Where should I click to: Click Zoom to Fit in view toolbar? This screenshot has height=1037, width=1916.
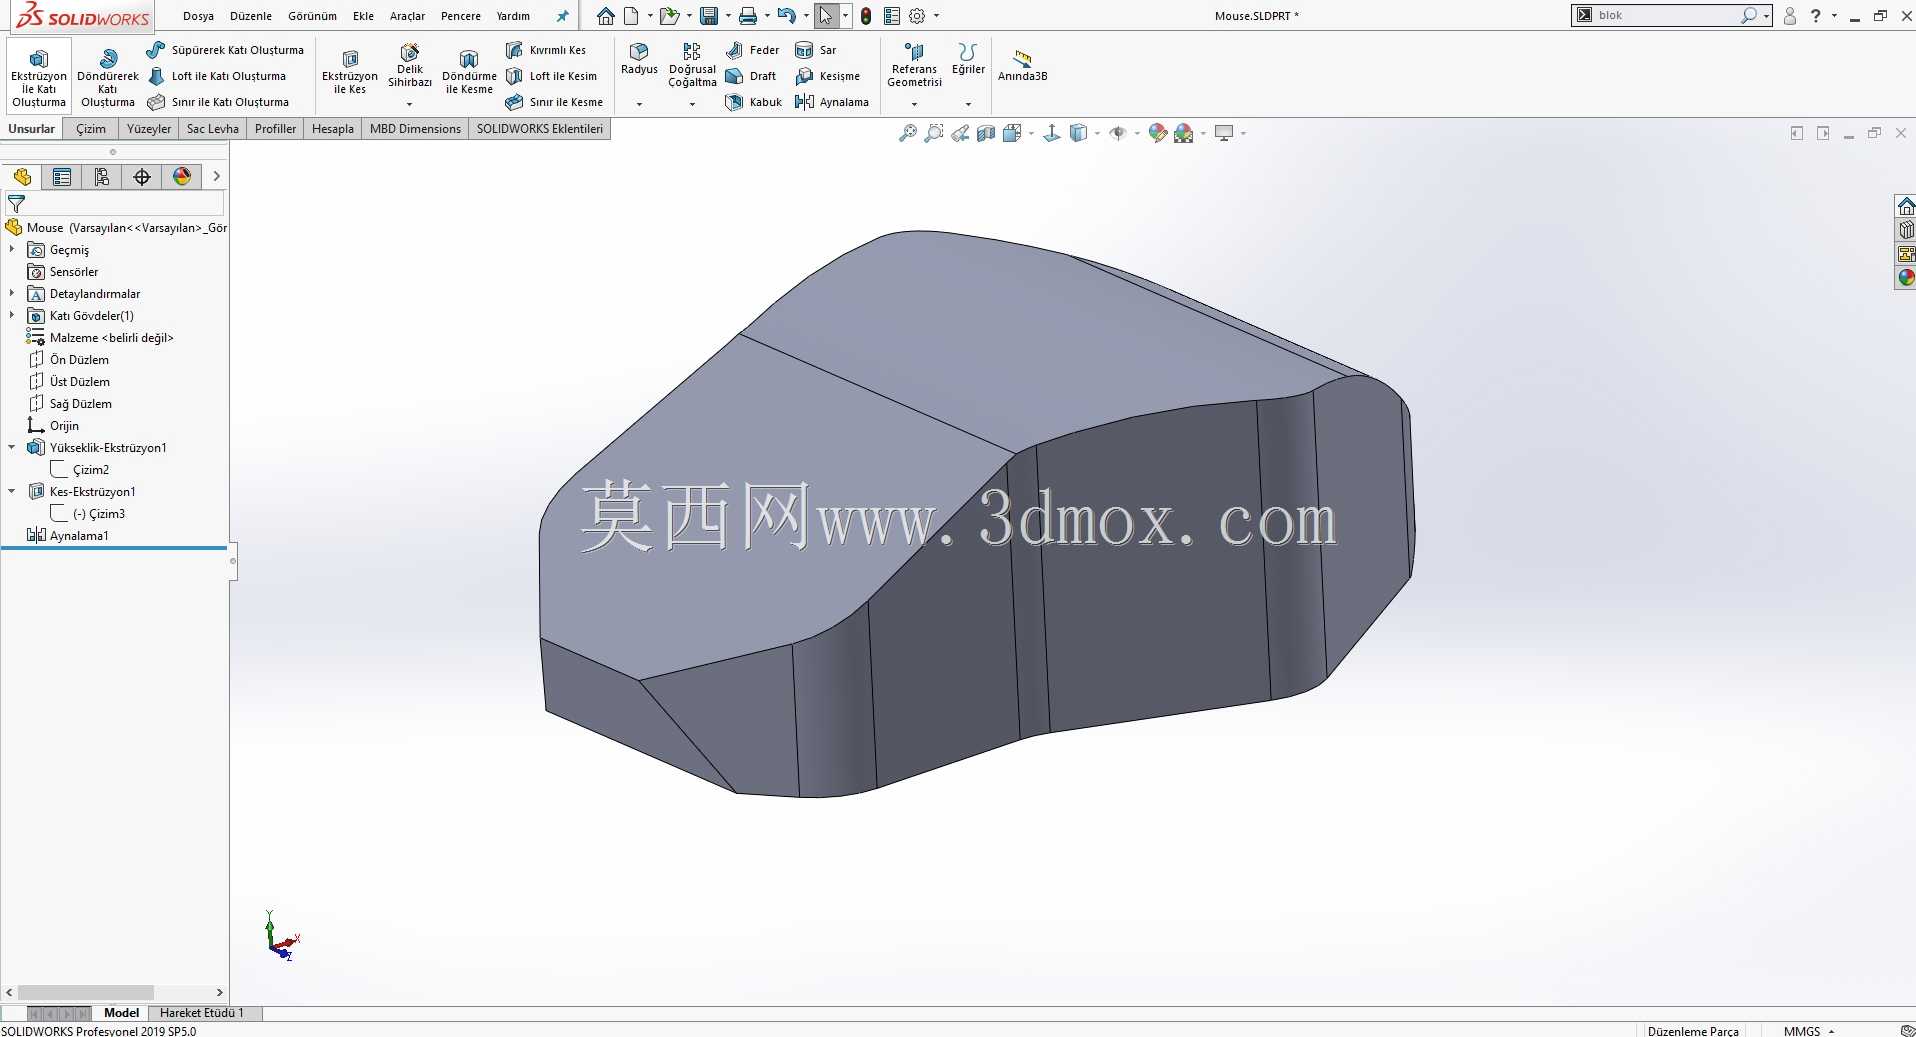[908, 133]
